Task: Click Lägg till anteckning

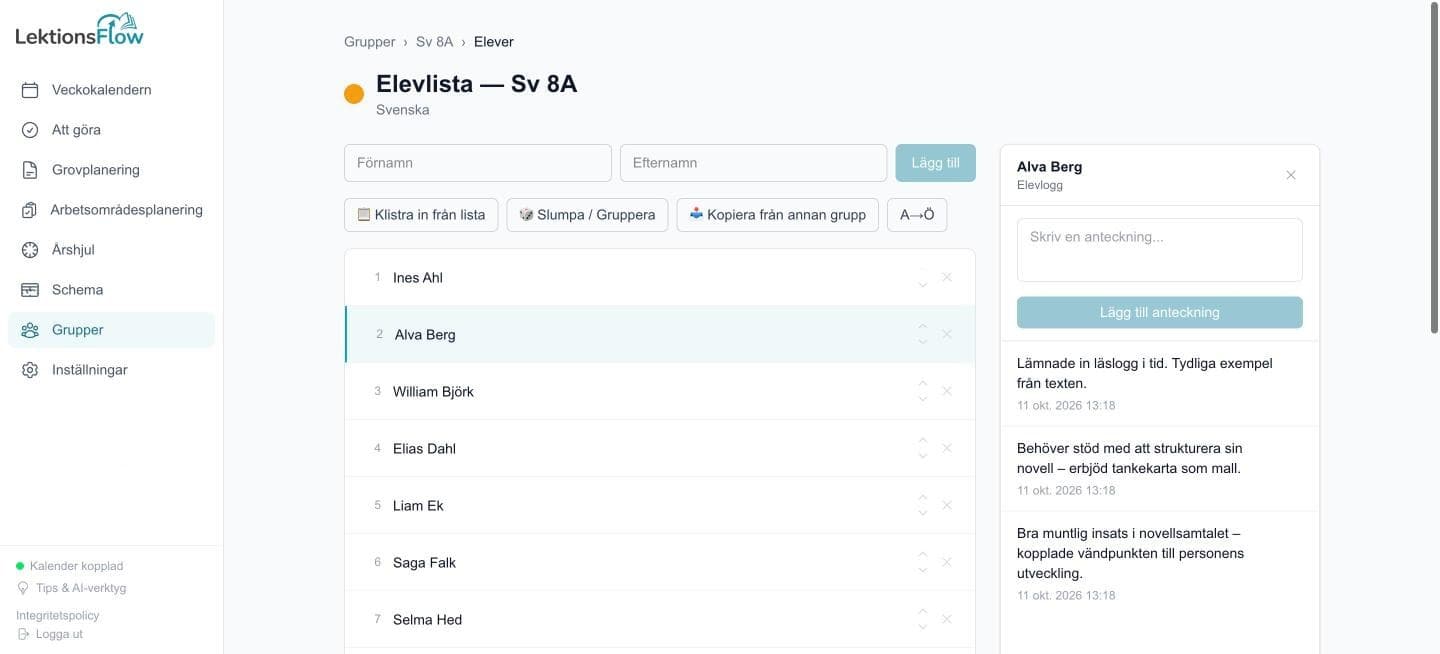Action: point(1160,312)
